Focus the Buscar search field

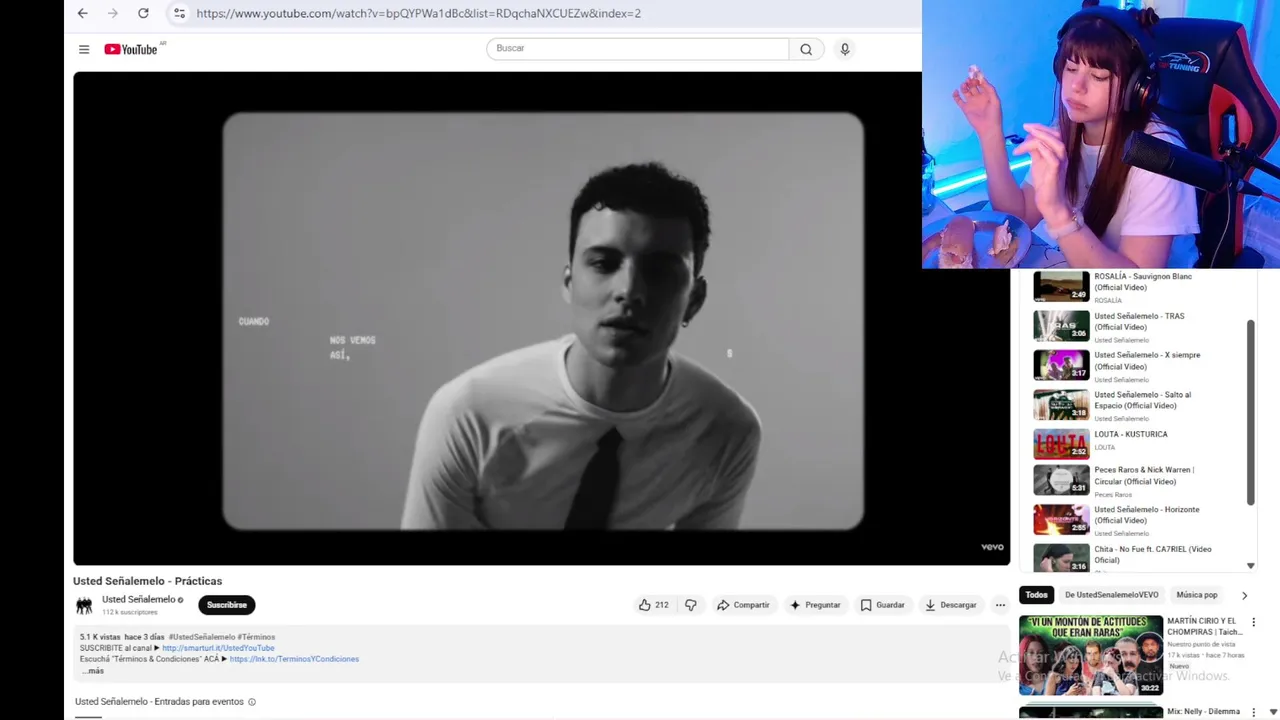(x=637, y=48)
